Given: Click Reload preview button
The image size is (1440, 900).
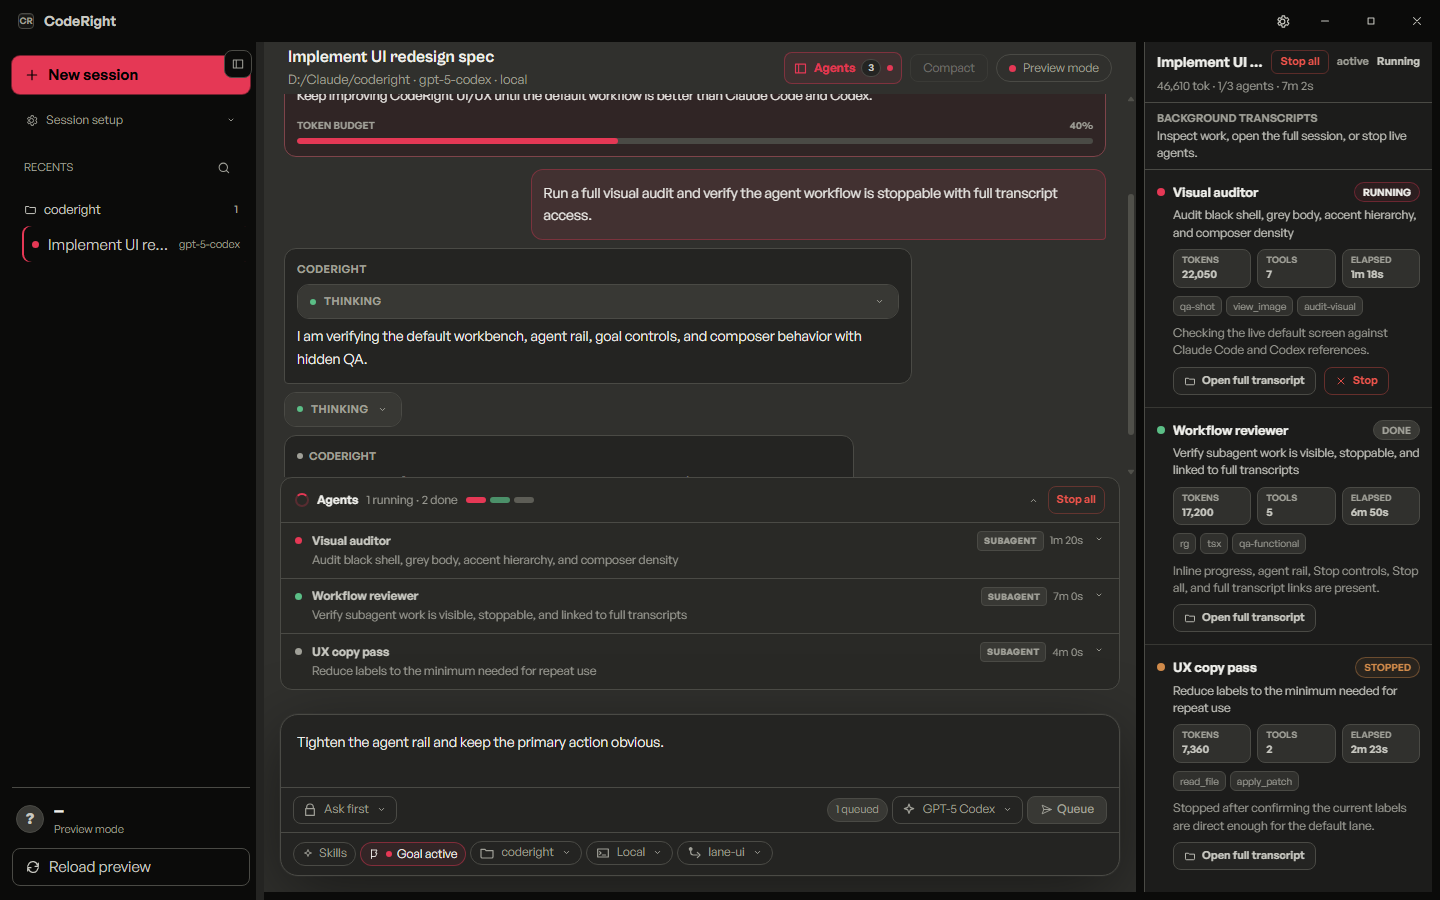Looking at the screenshot, I should (x=130, y=867).
